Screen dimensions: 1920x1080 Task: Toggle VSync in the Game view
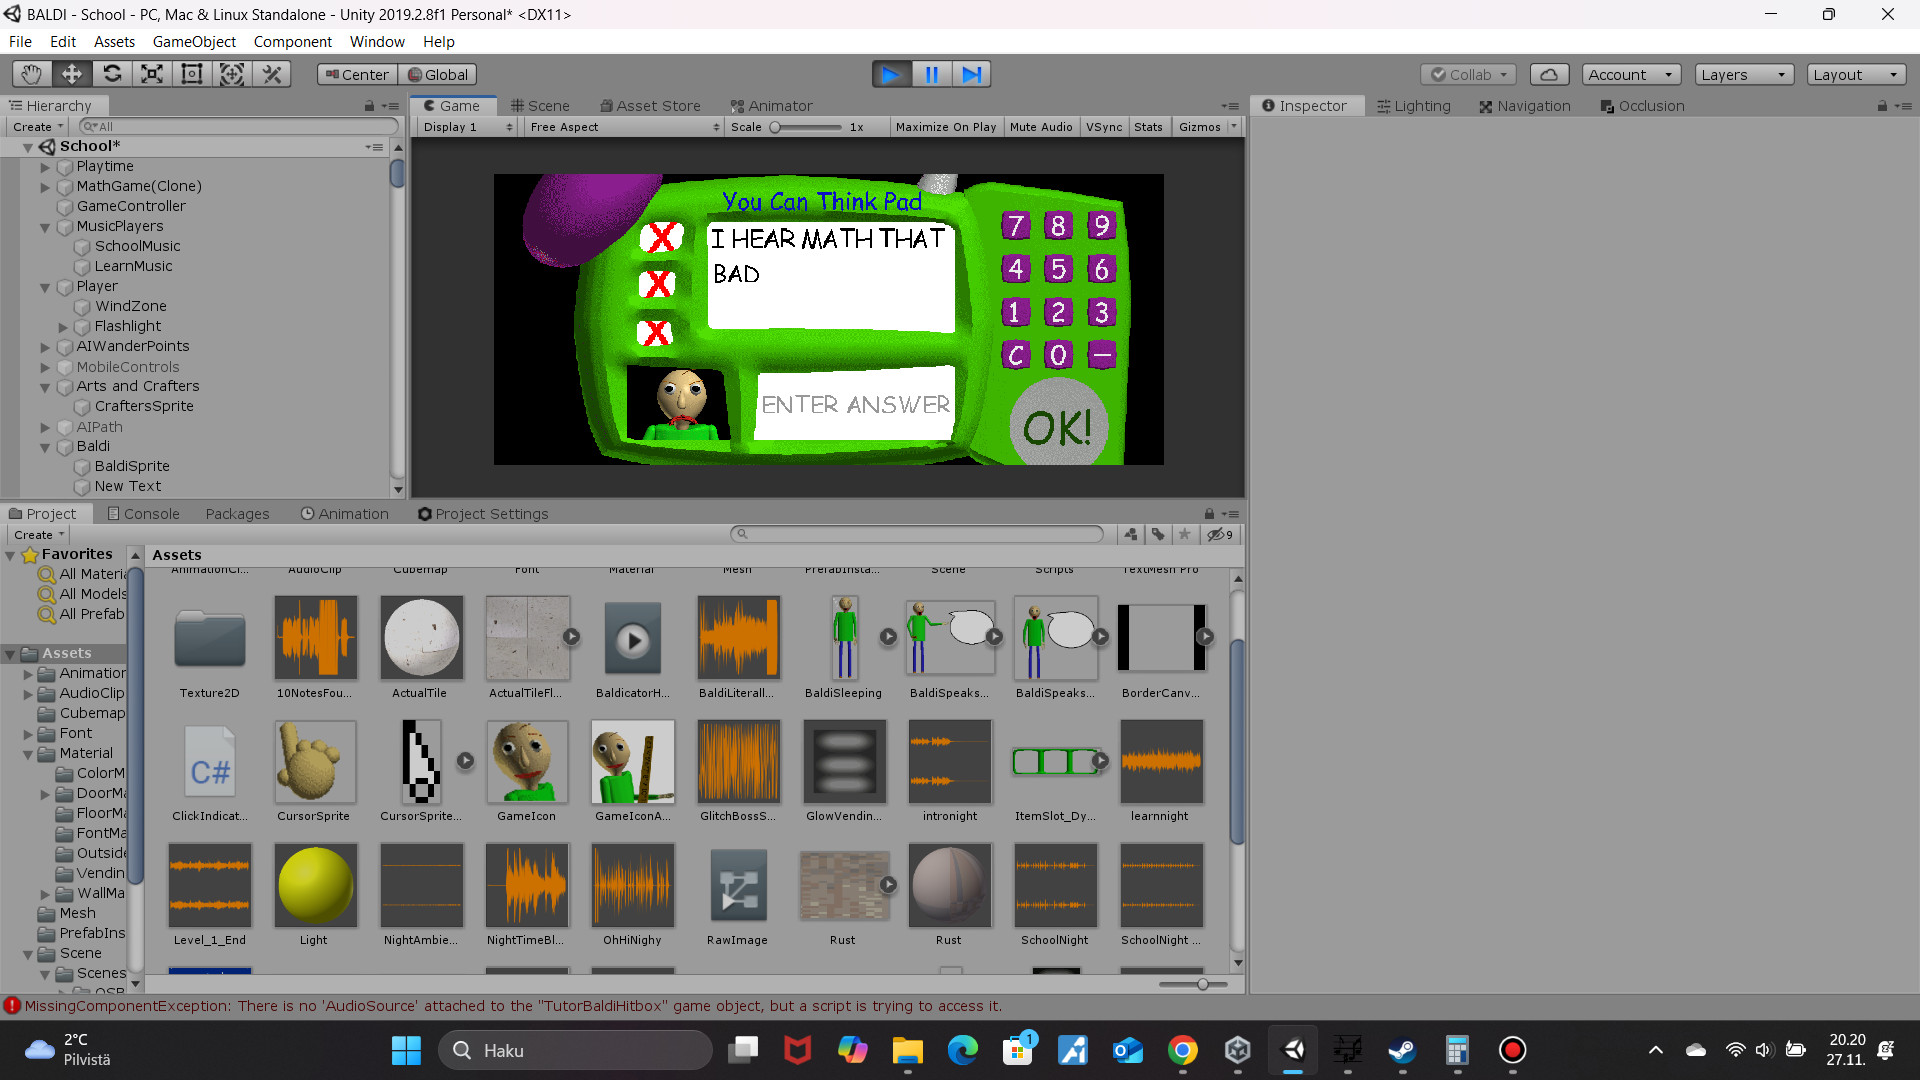tap(1104, 126)
